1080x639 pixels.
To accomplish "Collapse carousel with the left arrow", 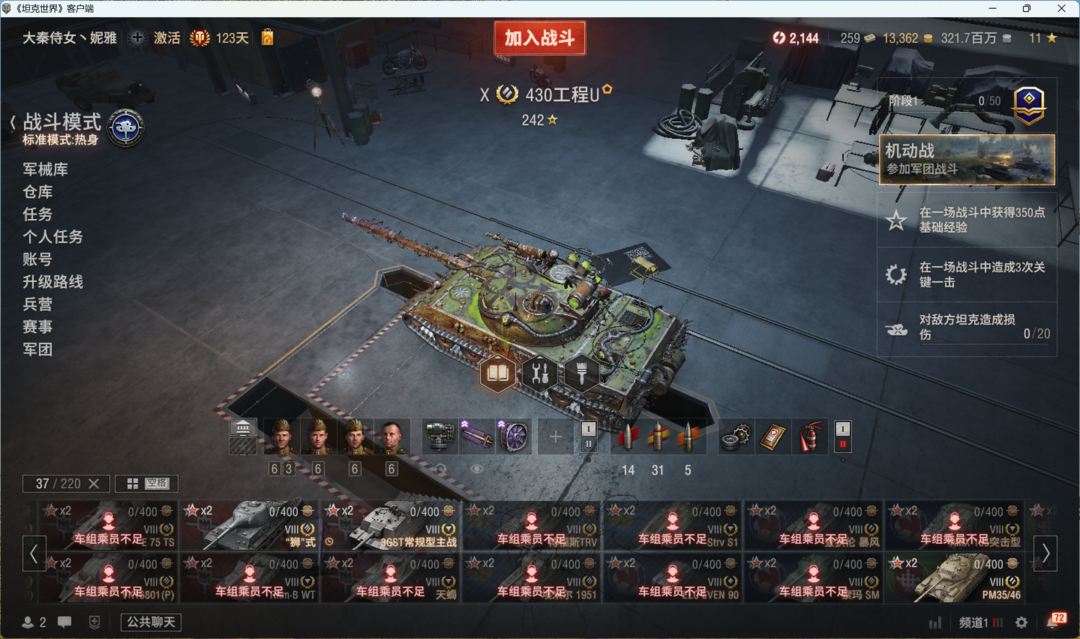I will 33,552.
